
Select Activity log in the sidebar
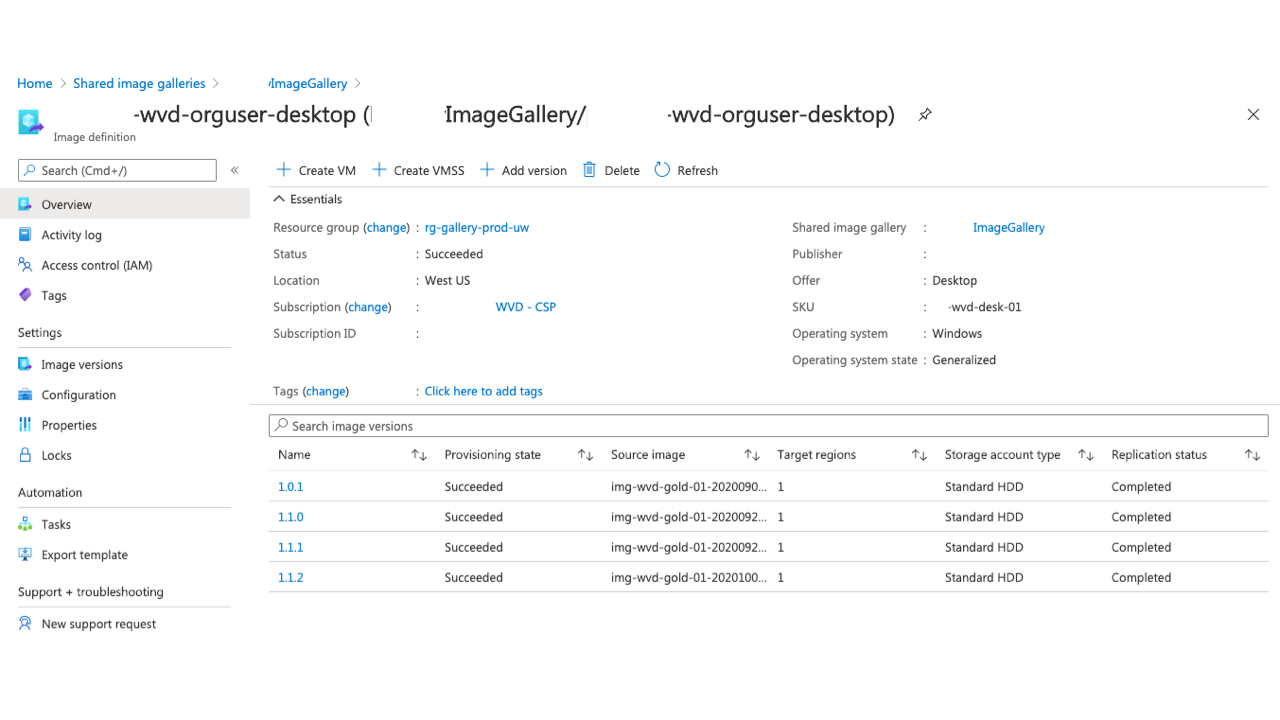tap(71, 235)
